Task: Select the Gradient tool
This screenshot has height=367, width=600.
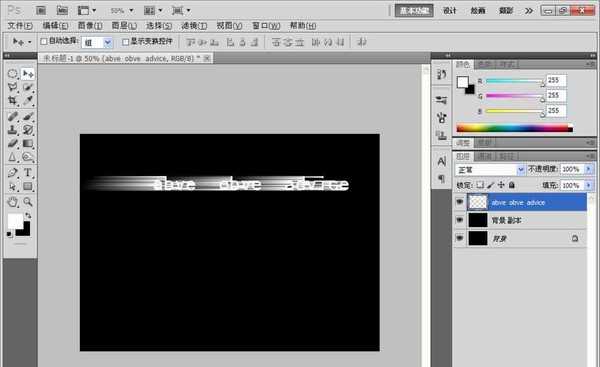Action: [x=28, y=144]
